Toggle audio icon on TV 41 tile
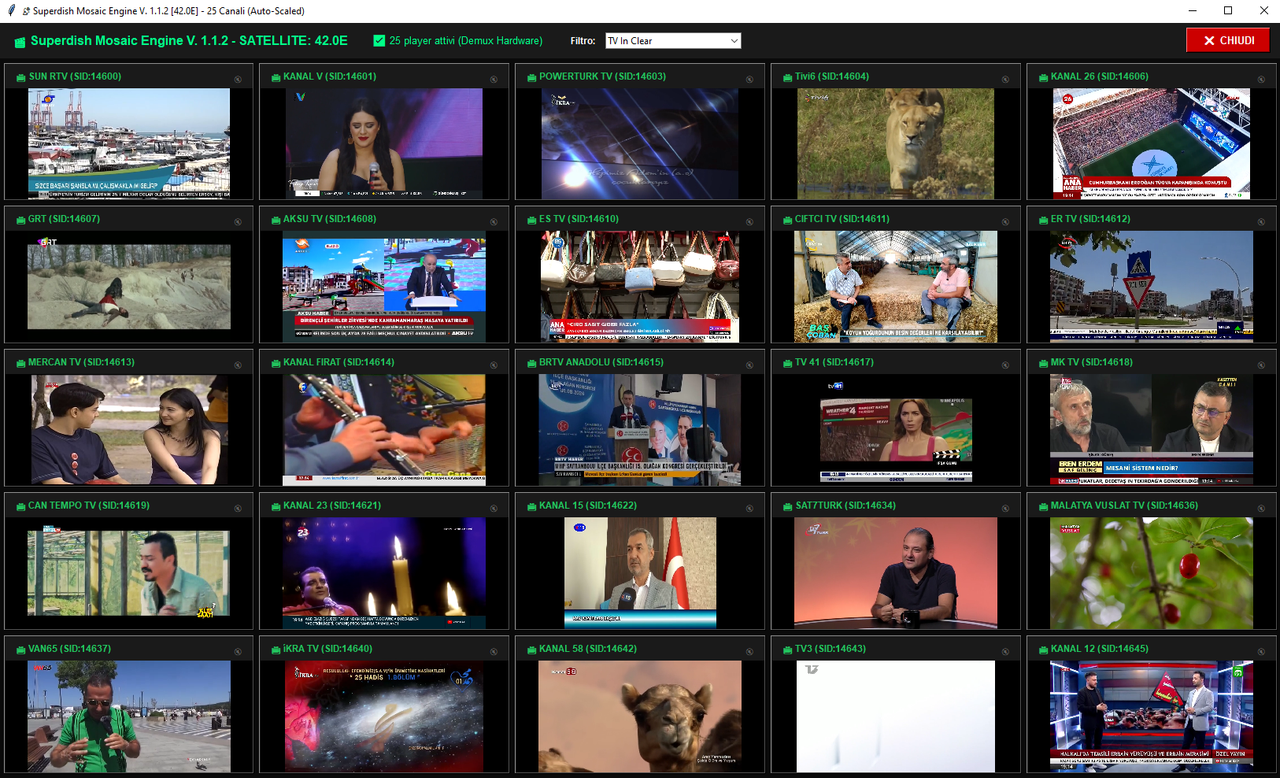The width and height of the screenshot is (1280, 778). (x=1006, y=365)
